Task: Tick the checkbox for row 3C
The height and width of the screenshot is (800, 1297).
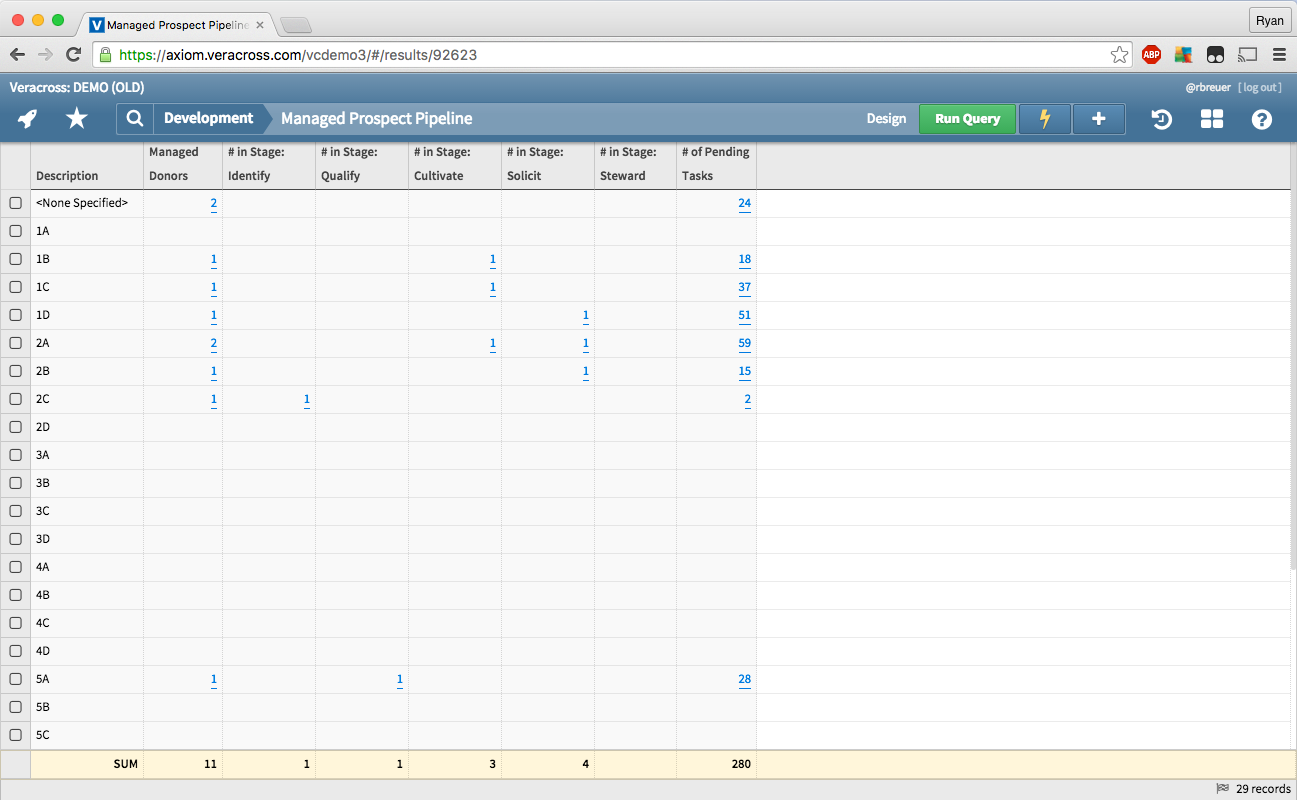Action: coord(15,511)
